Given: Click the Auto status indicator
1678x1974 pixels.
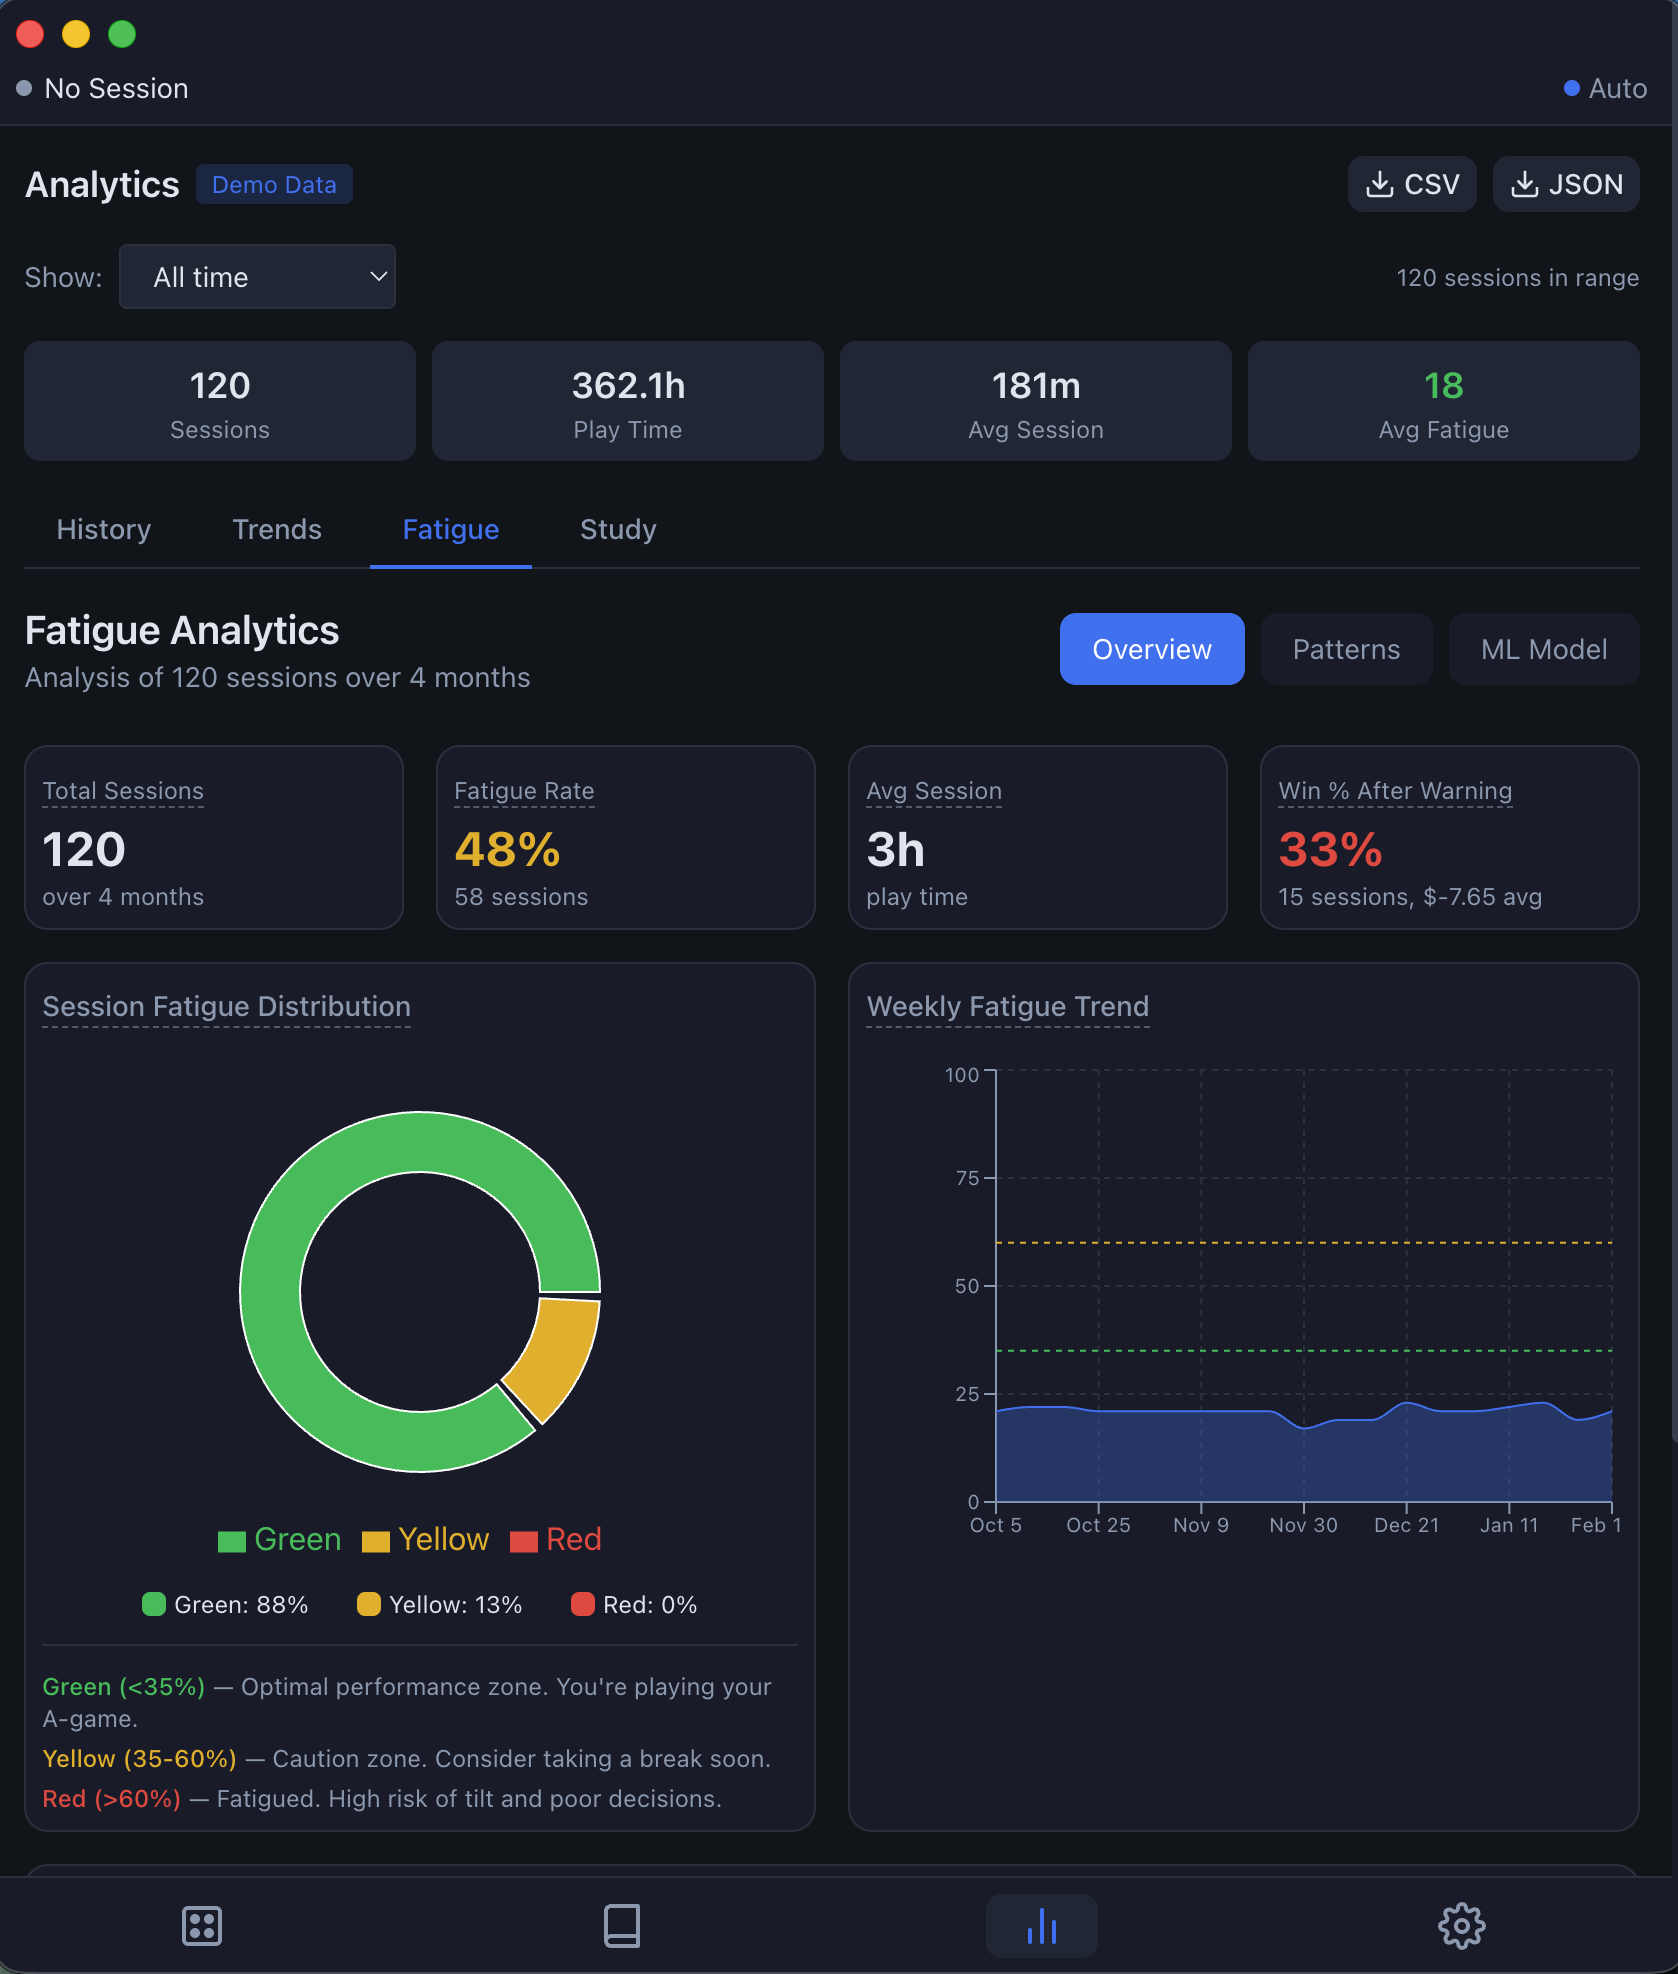Looking at the screenshot, I should click(x=1605, y=88).
